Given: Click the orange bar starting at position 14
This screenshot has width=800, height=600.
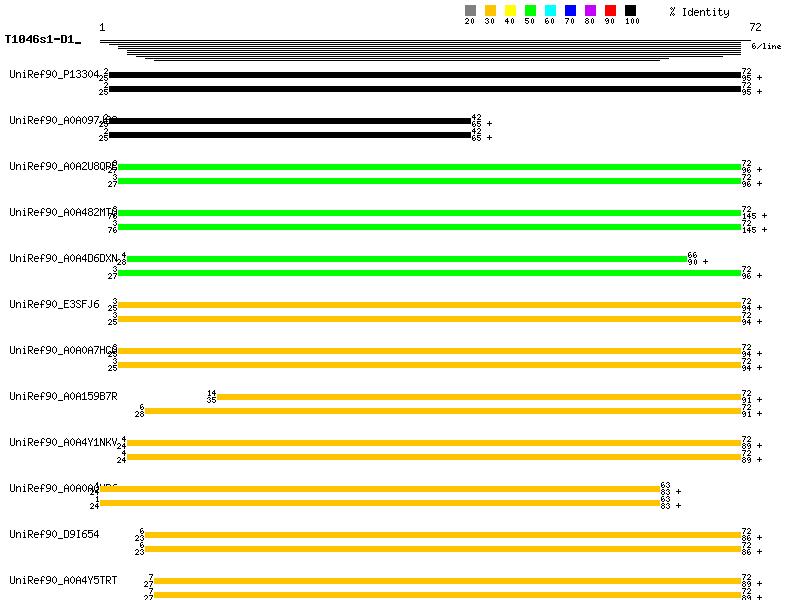Looking at the screenshot, I should (x=478, y=397).
